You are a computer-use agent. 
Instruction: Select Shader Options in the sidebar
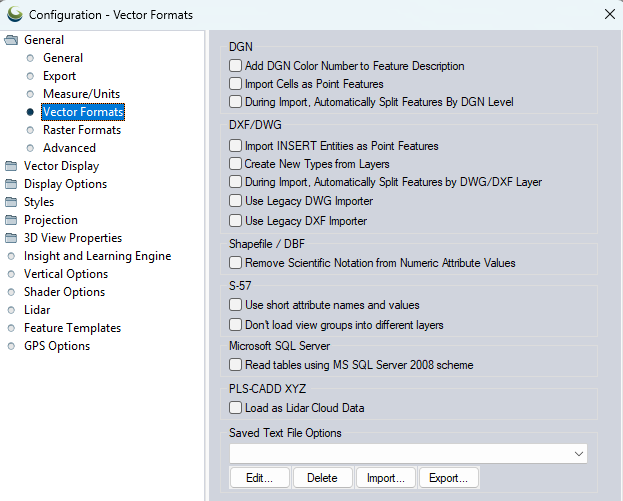point(64,292)
